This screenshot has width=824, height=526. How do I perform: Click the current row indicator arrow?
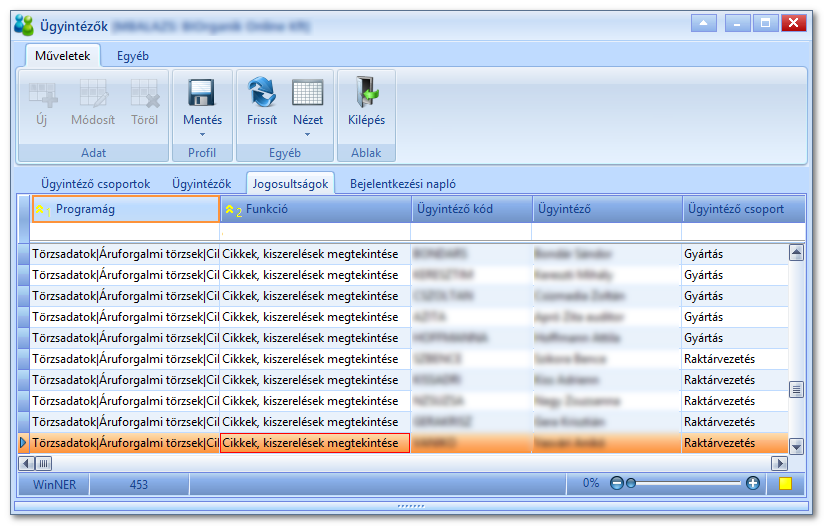click(x=23, y=442)
